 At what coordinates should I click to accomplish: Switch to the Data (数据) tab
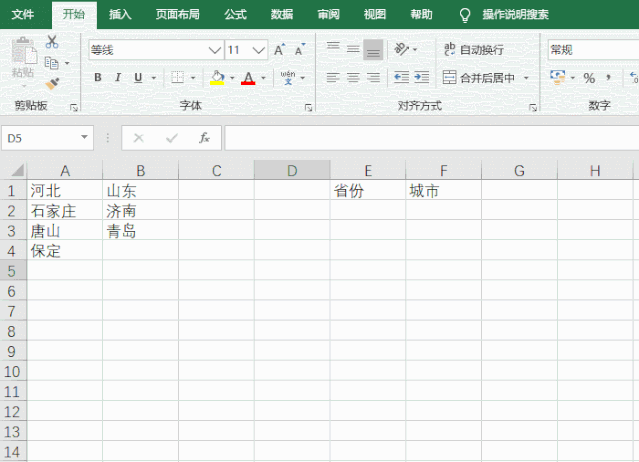282,15
